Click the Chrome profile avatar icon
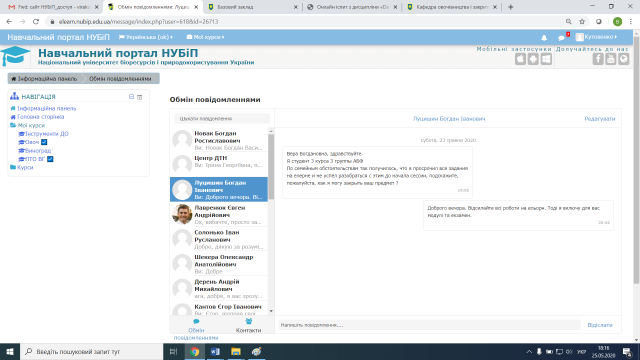The width and height of the screenshot is (640, 360). coord(617,22)
